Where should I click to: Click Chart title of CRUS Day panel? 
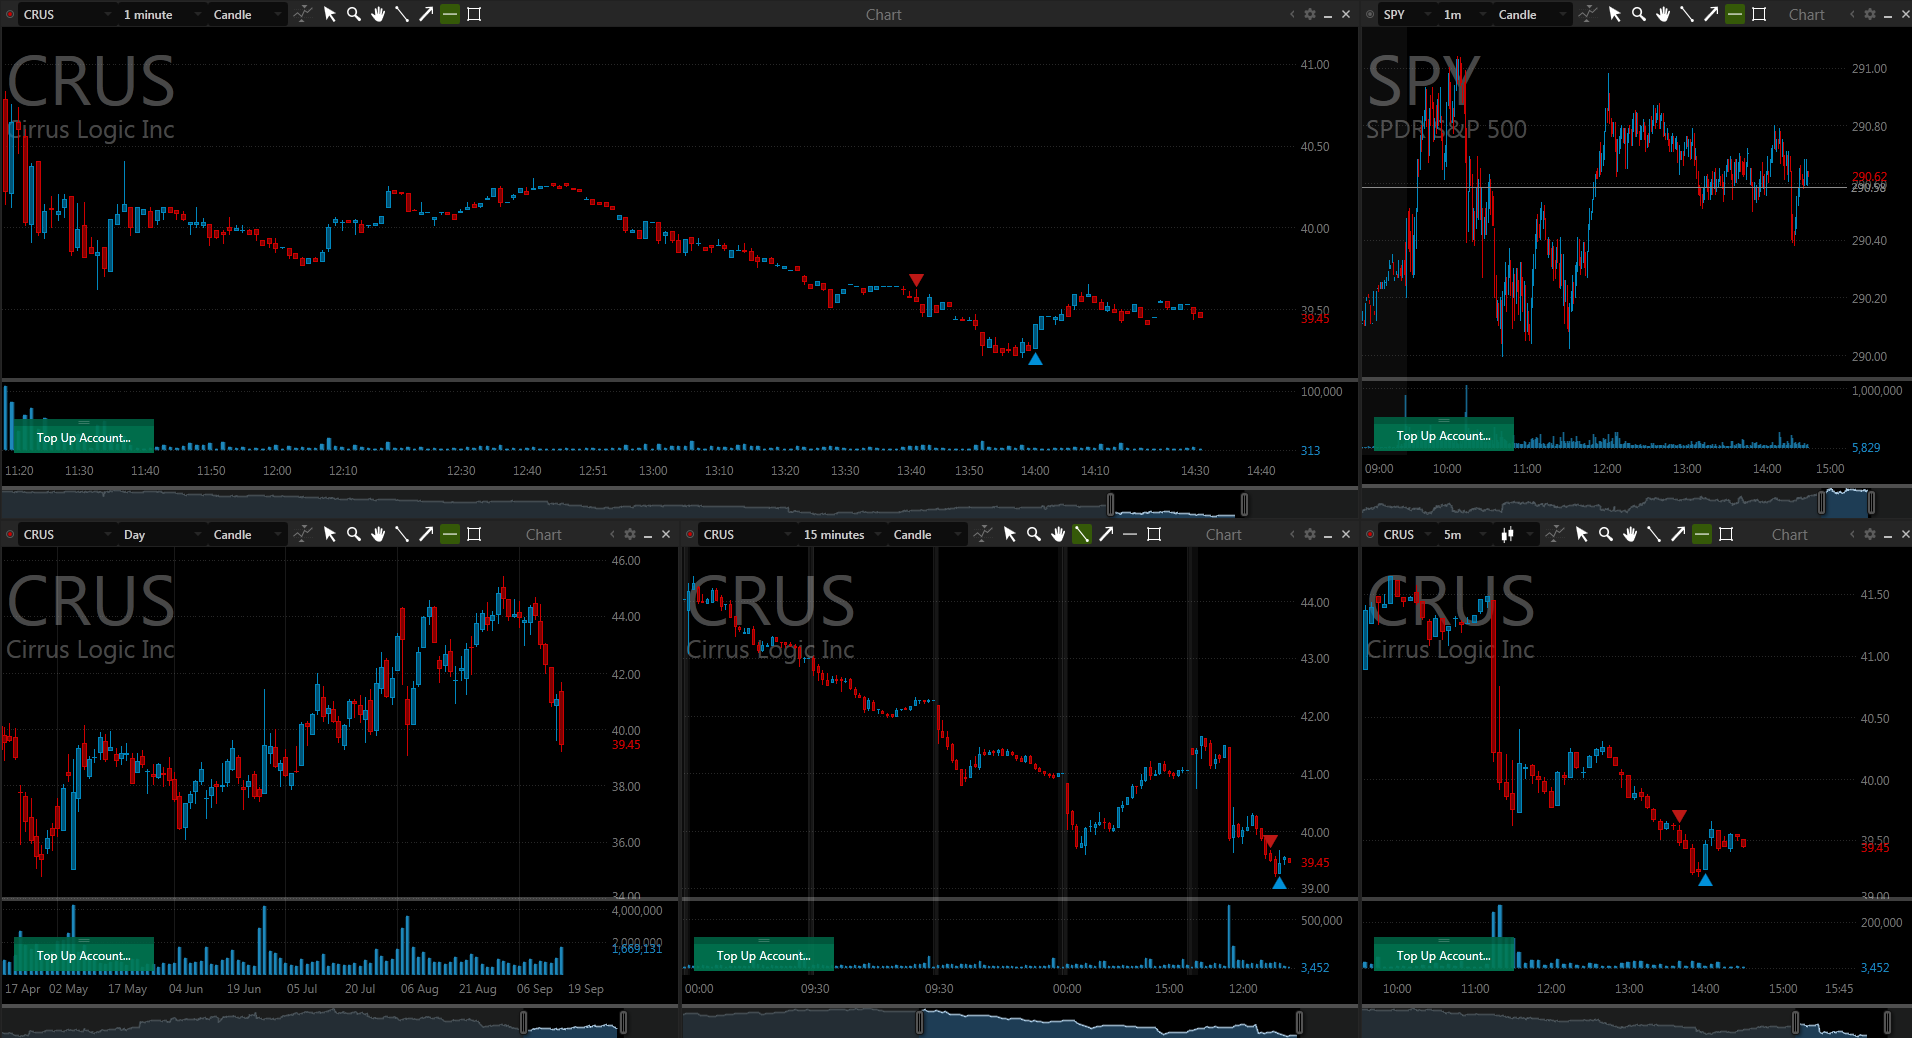tap(544, 534)
